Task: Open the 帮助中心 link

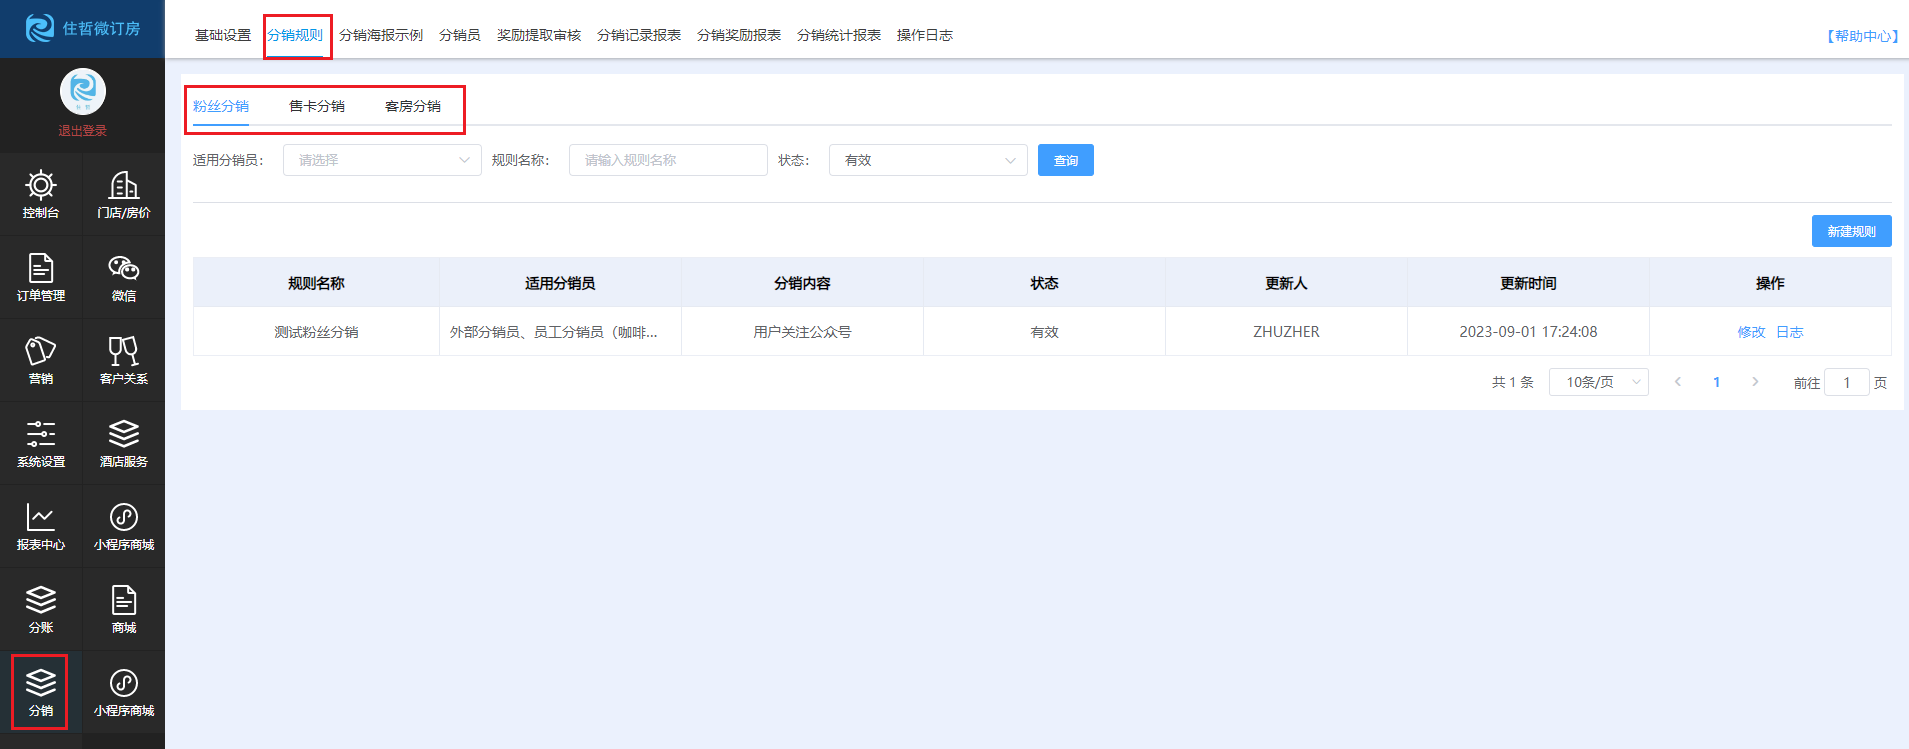Action: pos(1863,36)
